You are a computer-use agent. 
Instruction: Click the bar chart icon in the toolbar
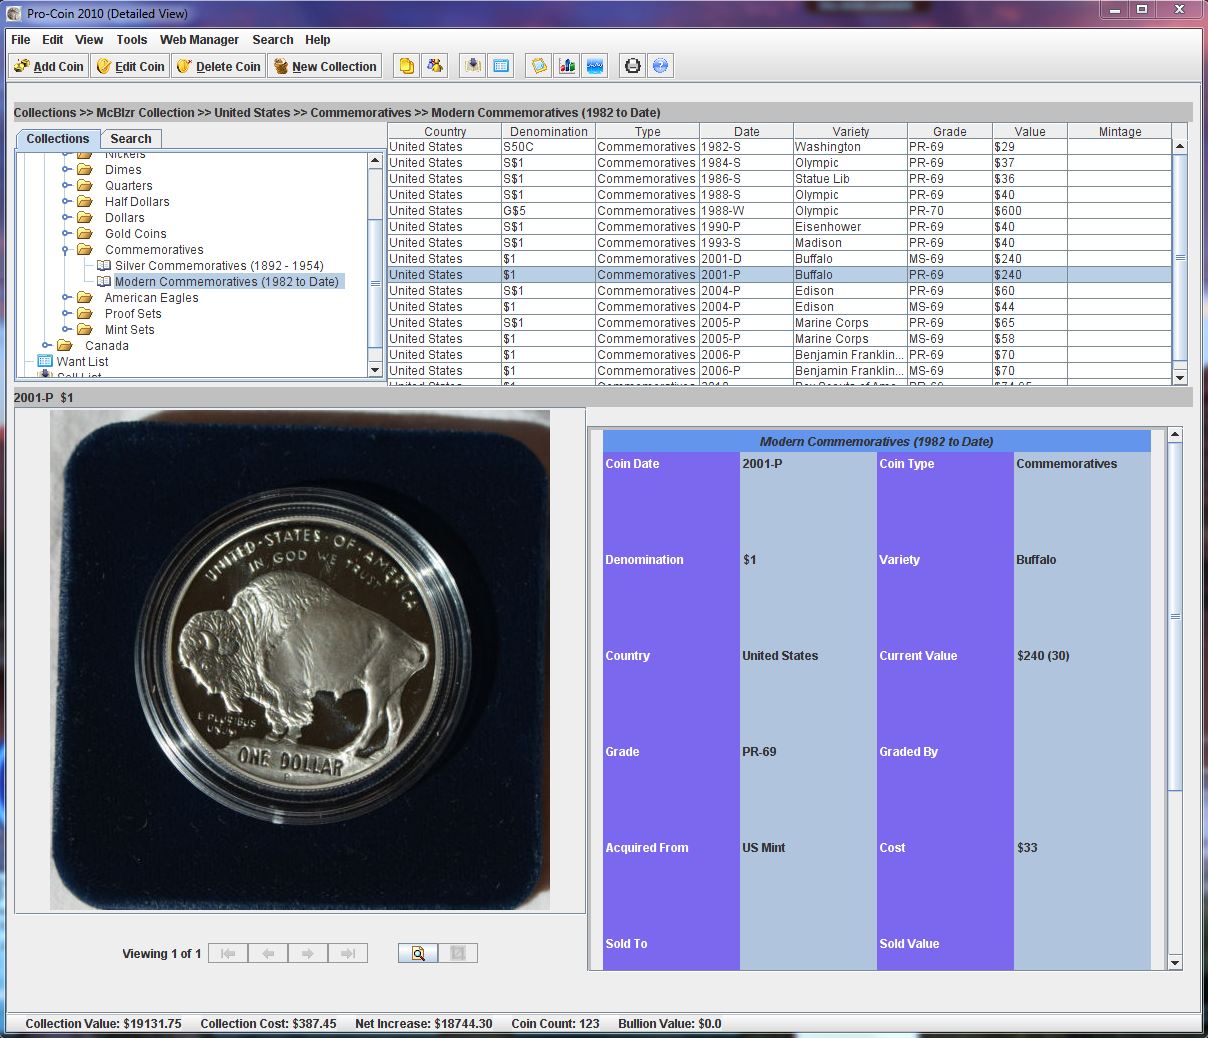pos(567,66)
